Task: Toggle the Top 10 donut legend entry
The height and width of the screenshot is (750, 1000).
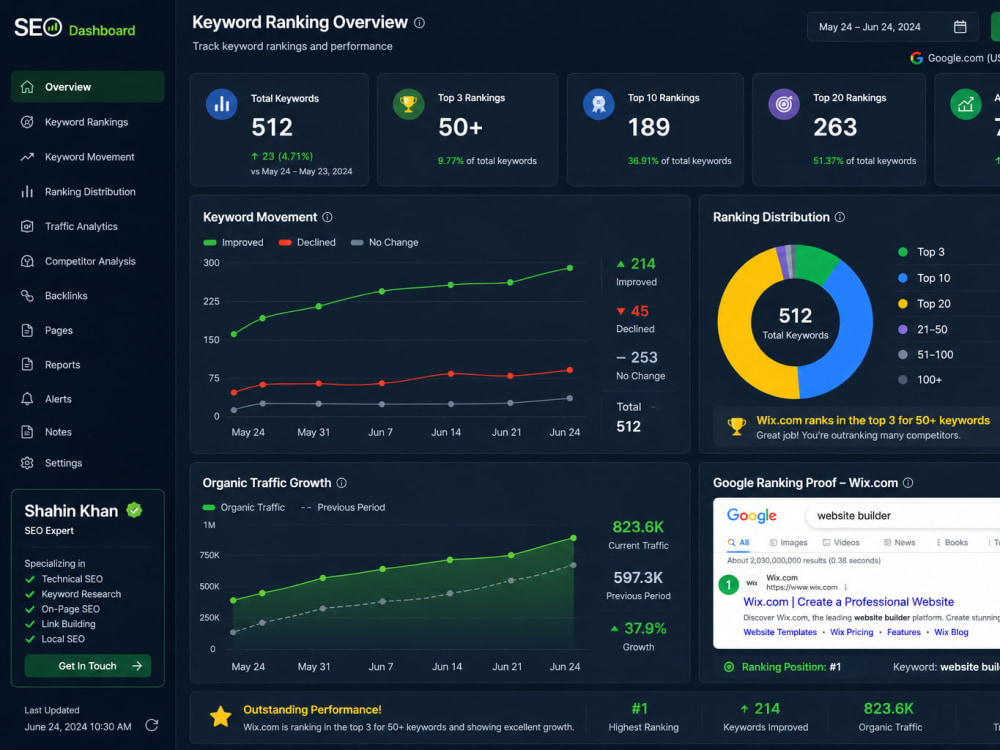Action: (x=924, y=278)
